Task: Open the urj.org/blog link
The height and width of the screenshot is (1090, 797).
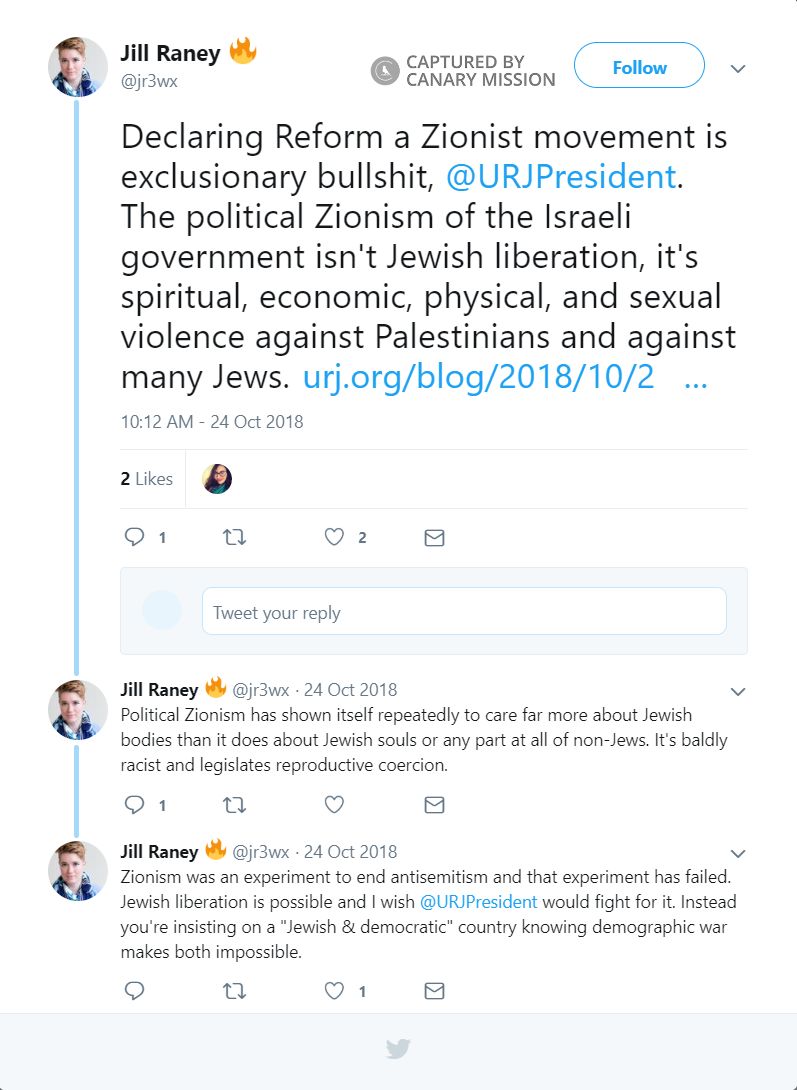Action: pos(478,378)
